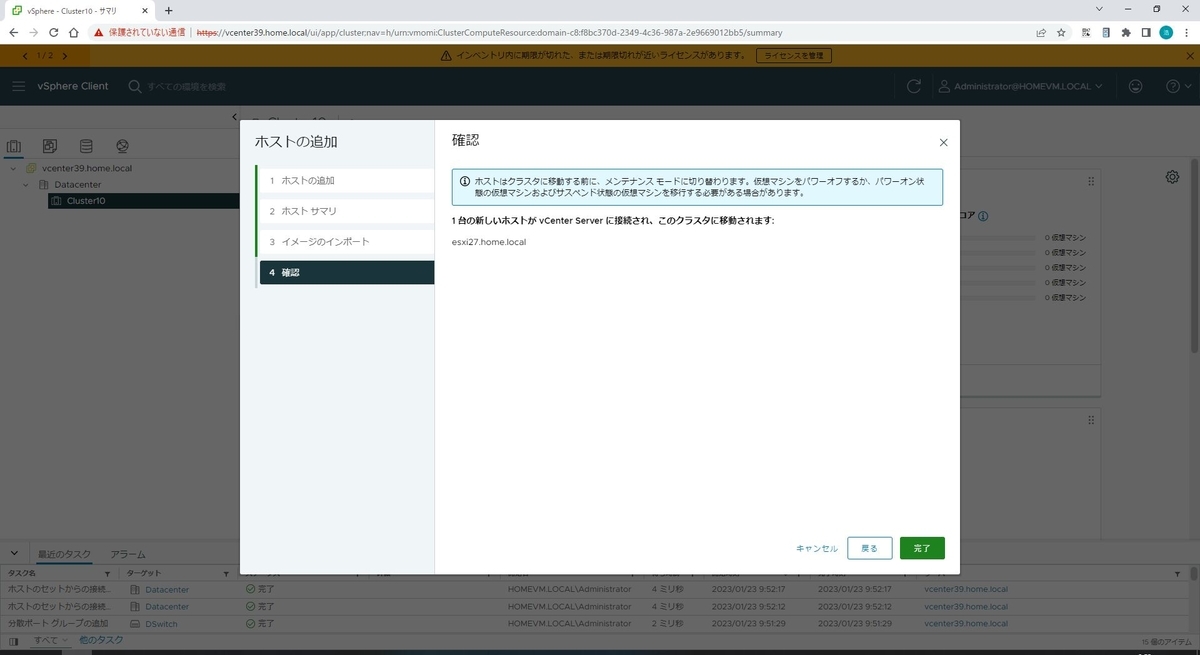Open the Administrator@HOMEVM.LOCAL user dropdown
Image resolution: width=1200 pixels, height=655 pixels.
(1022, 87)
